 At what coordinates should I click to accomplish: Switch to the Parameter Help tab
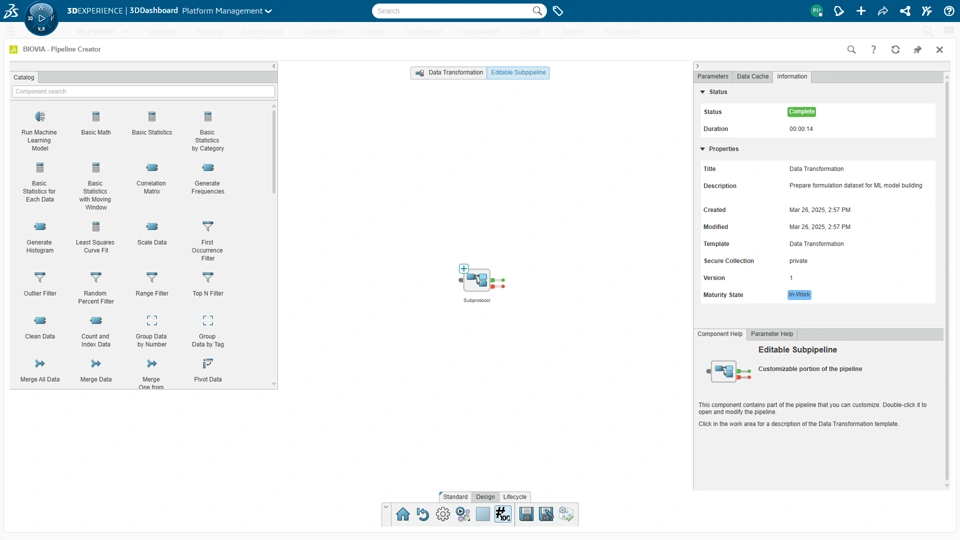(x=772, y=334)
